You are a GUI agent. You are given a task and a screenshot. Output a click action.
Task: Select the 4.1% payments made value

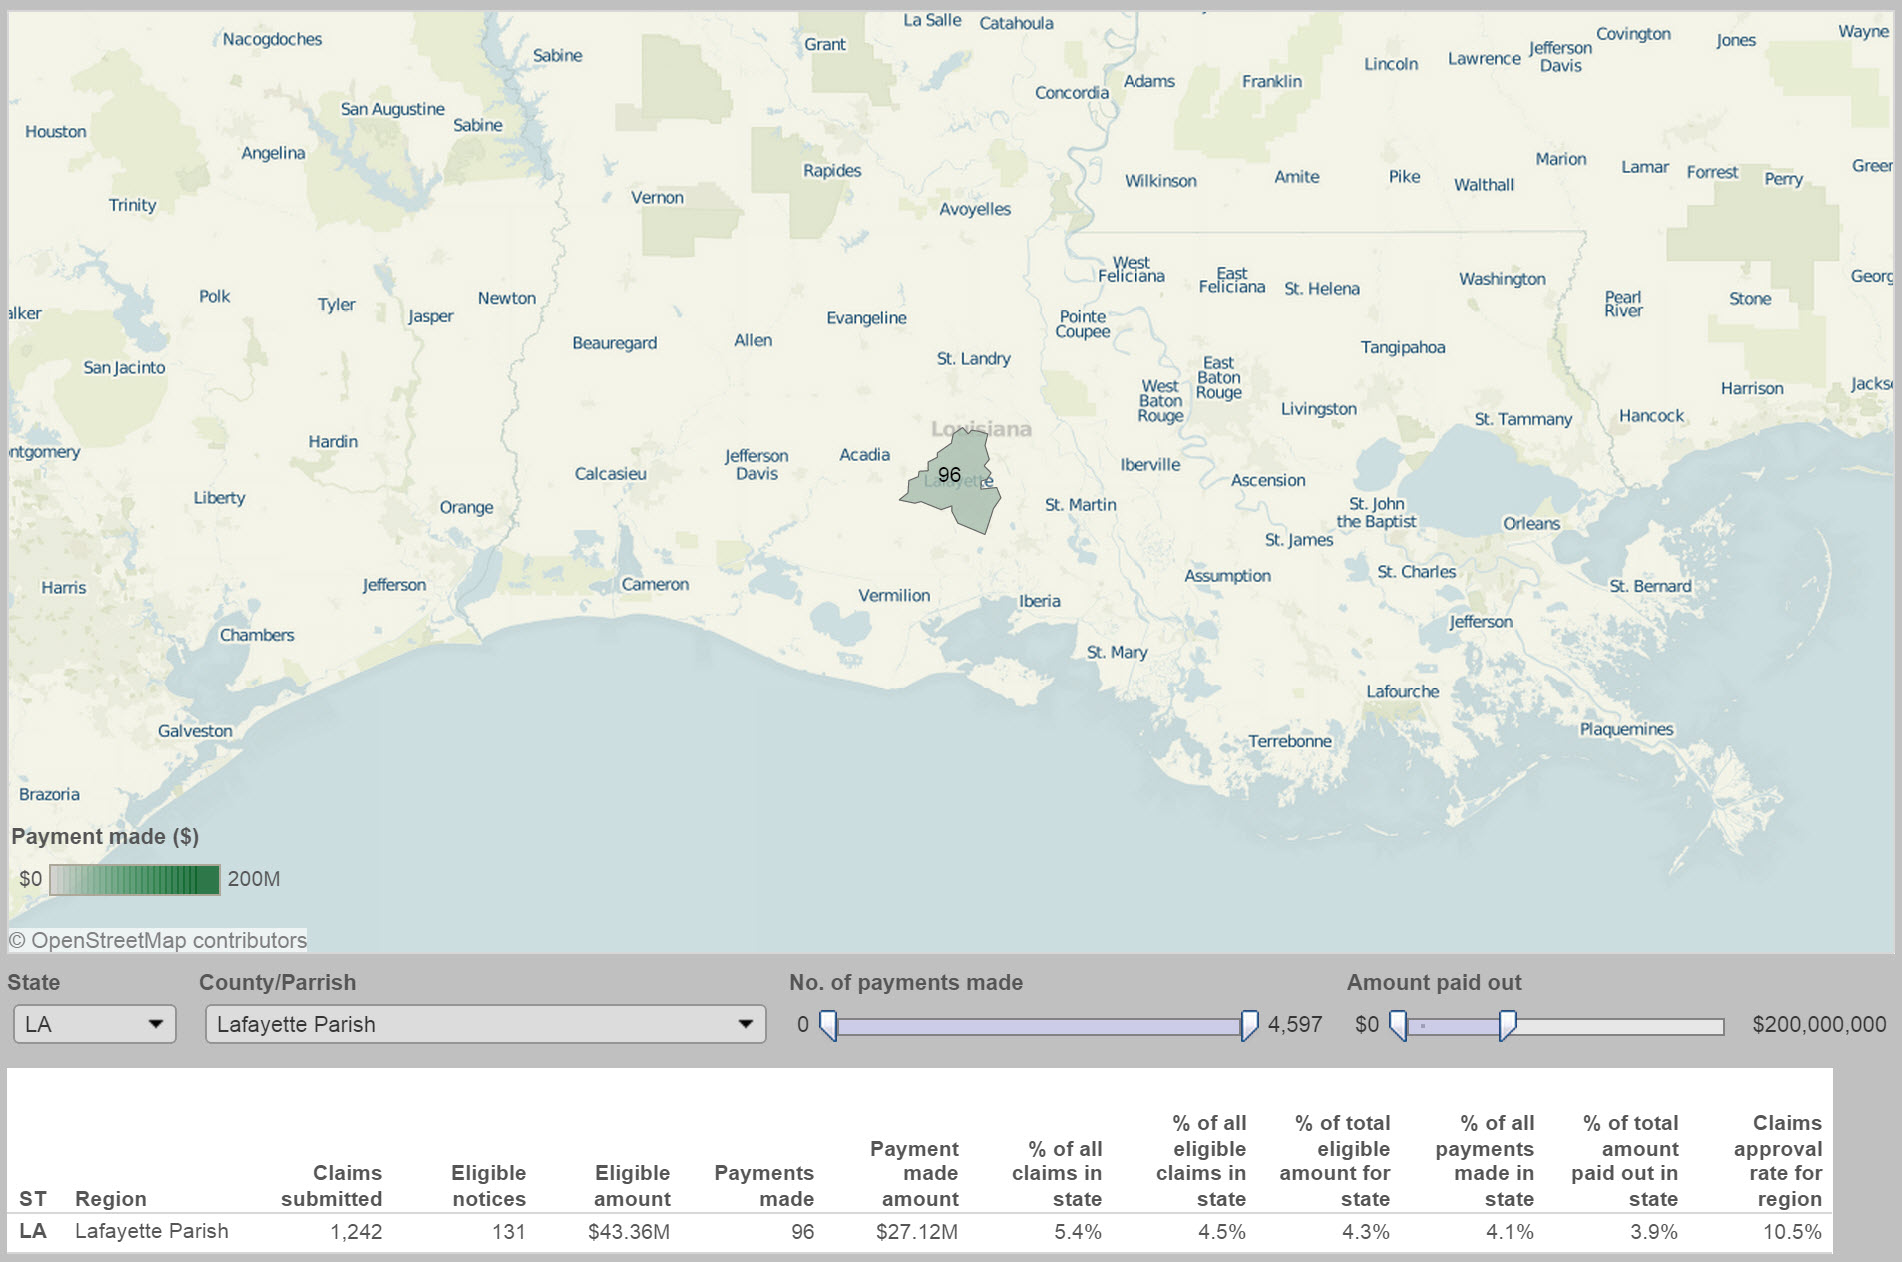1510,1232
